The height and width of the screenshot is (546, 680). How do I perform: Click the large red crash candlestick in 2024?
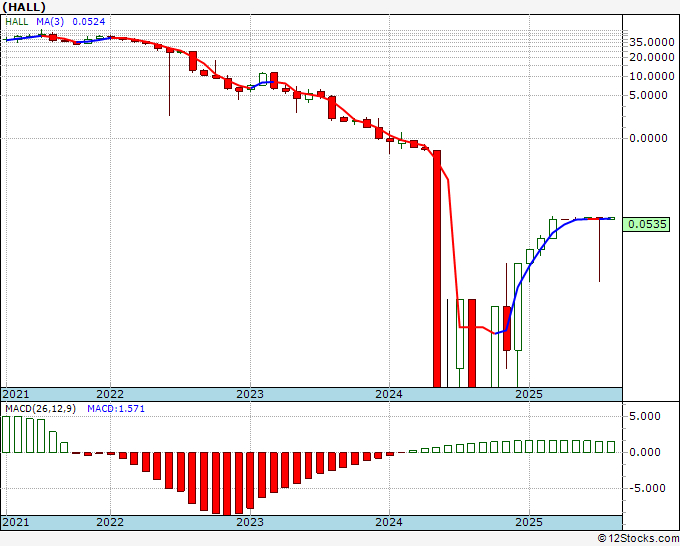coord(437,269)
